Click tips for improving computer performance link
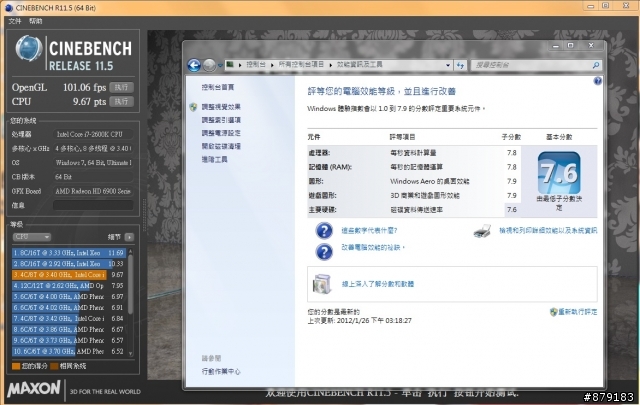Viewport: 640px width, 405px height. pos(373,247)
